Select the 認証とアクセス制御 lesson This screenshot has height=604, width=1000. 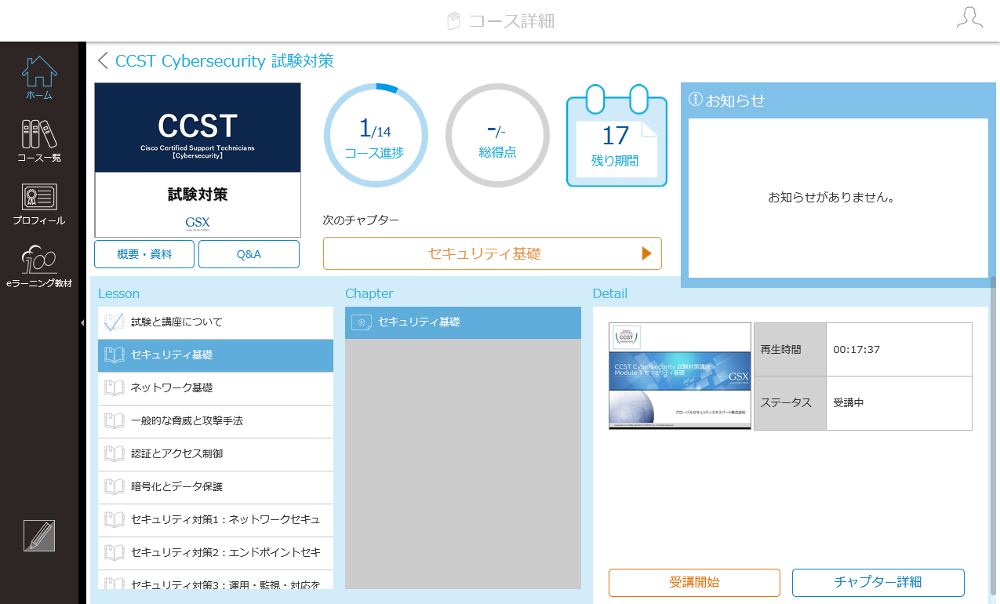216,453
